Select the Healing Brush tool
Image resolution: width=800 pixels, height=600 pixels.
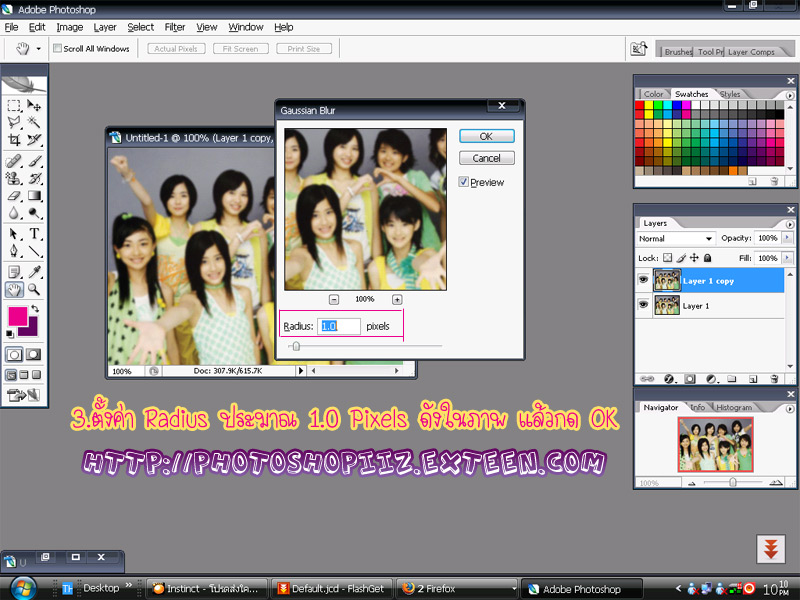14,162
